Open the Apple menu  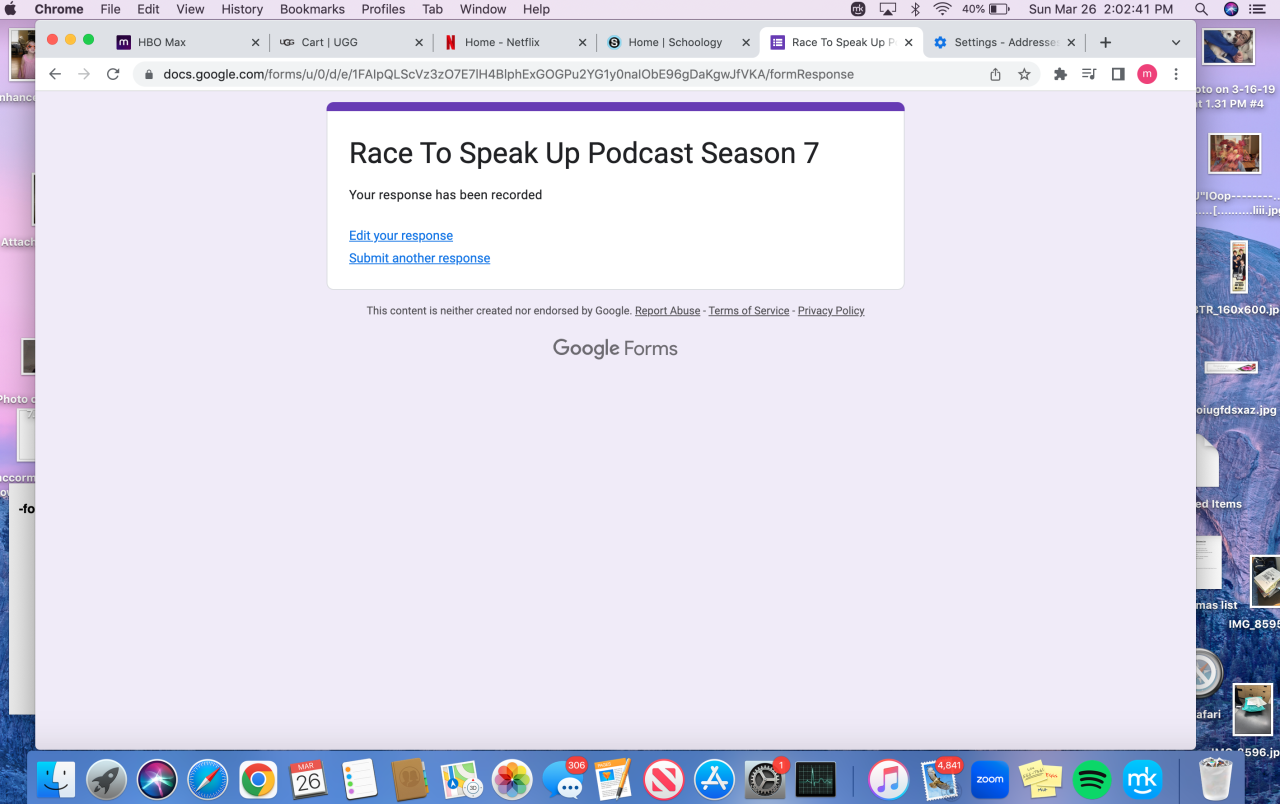pyautogui.click(x=12, y=9)
